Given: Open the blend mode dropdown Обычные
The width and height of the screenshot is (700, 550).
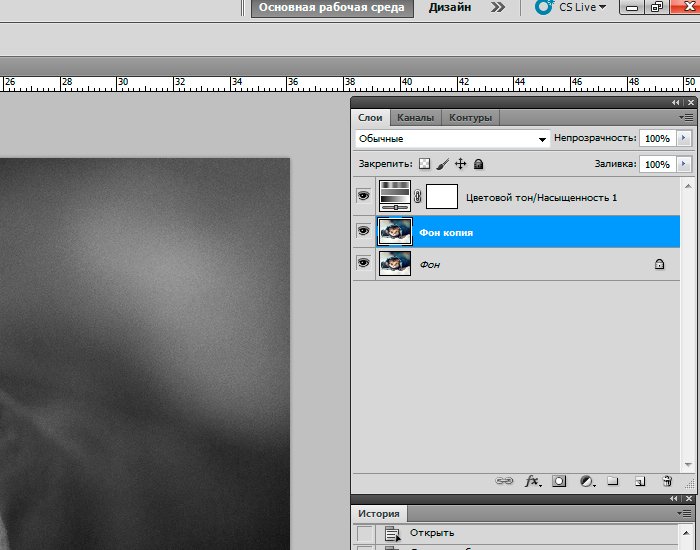Looking at the screenshot, I should pyautogui.click(x=452, y=139).
